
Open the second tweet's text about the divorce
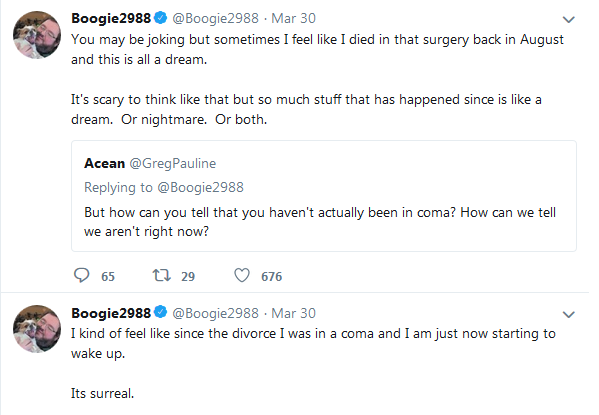coord(313,363)
